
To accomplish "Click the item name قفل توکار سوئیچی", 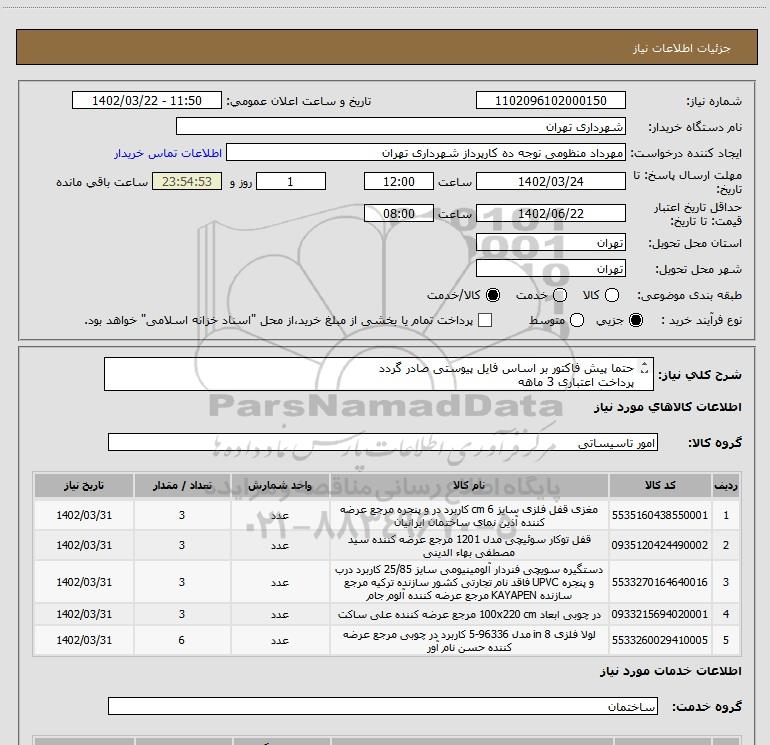I will pyautogui.click(x=469, y=546).
